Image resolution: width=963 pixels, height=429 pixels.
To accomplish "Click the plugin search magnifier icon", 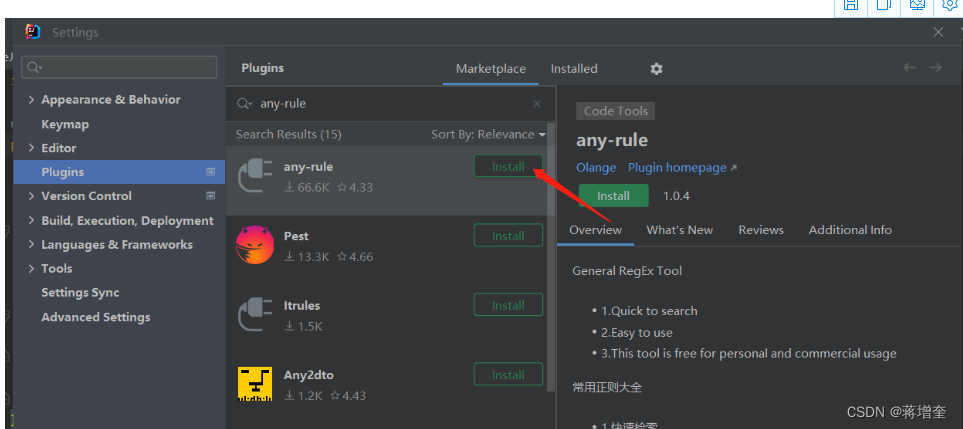I will coord(244,104).
